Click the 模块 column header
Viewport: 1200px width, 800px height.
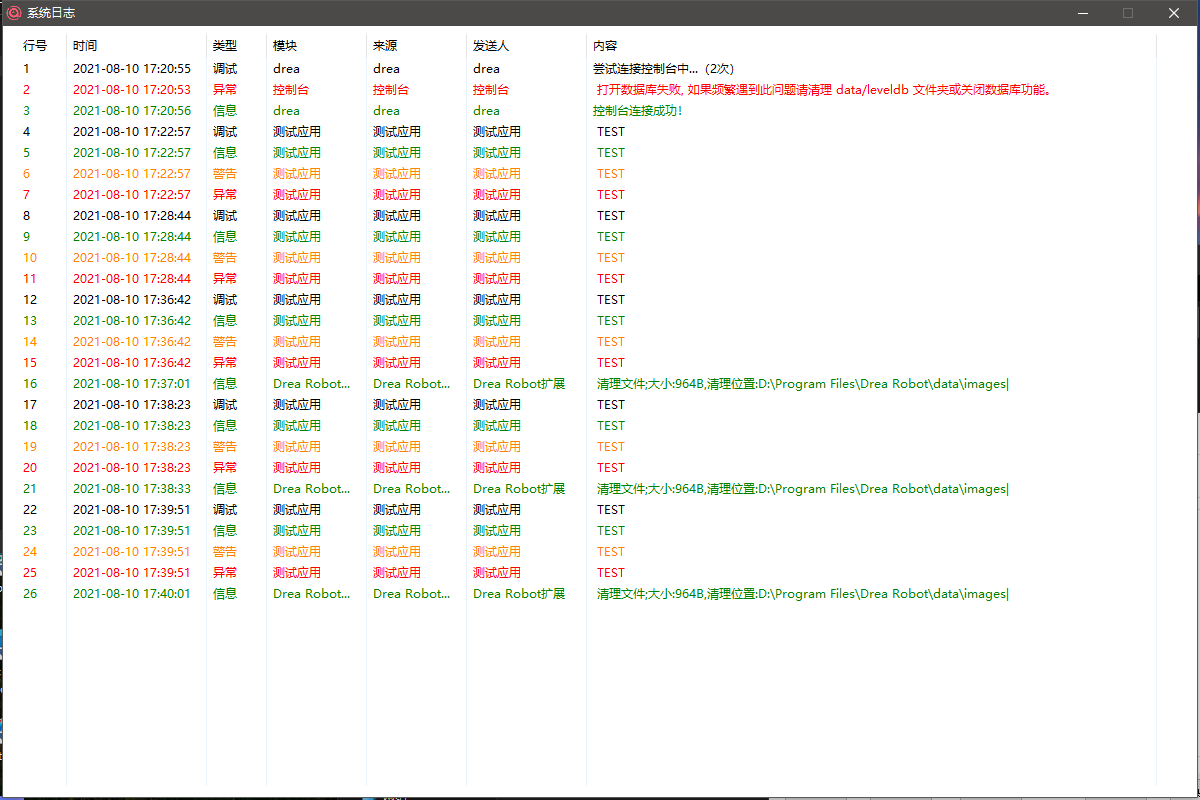point(285,46)
